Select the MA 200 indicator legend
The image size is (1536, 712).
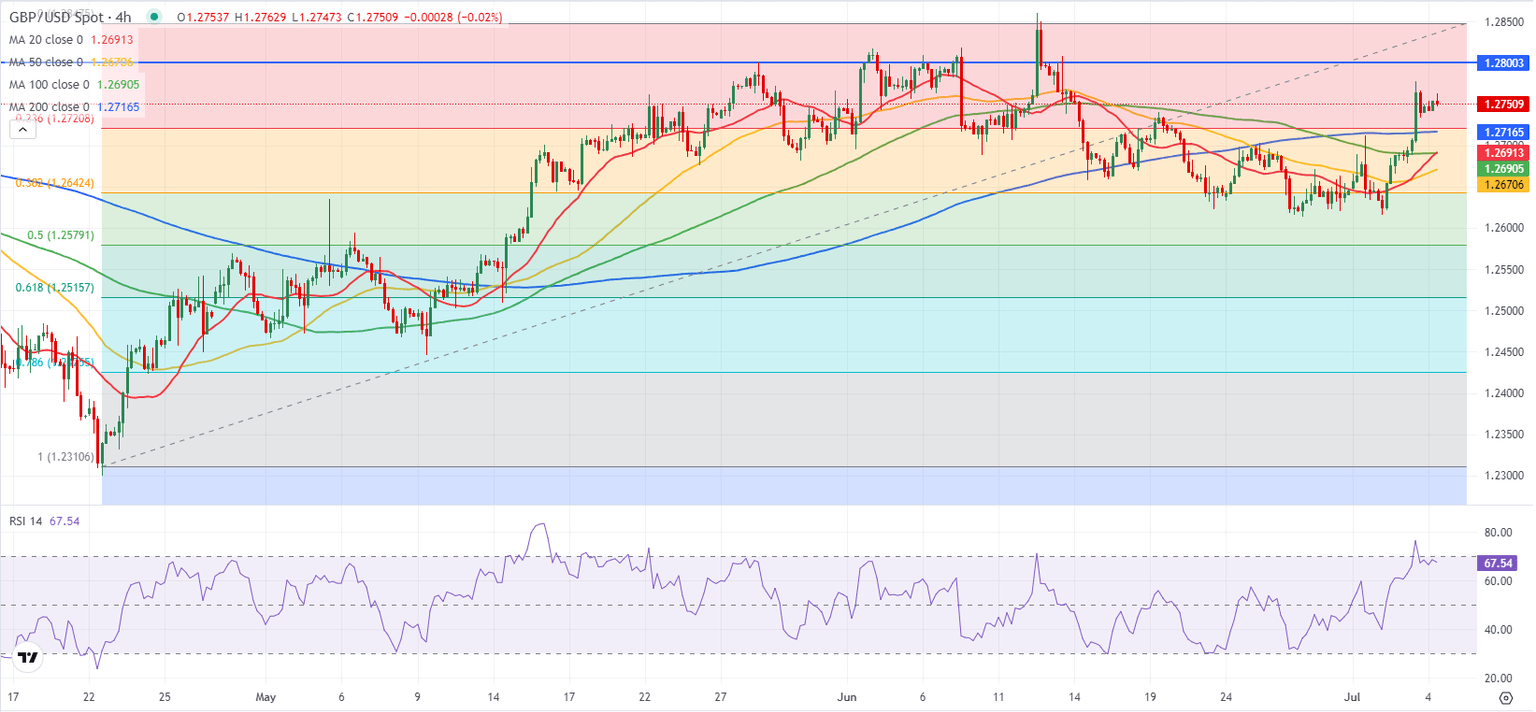click(x=48, y=104)
